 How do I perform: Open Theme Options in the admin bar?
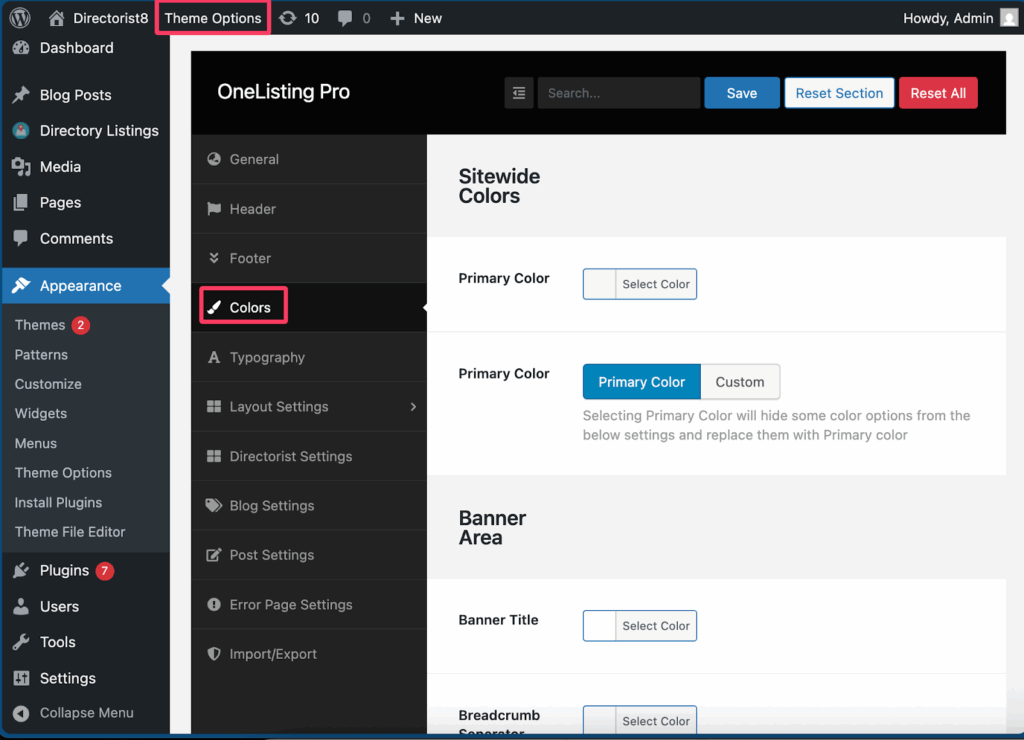click(x=213, y=18)
